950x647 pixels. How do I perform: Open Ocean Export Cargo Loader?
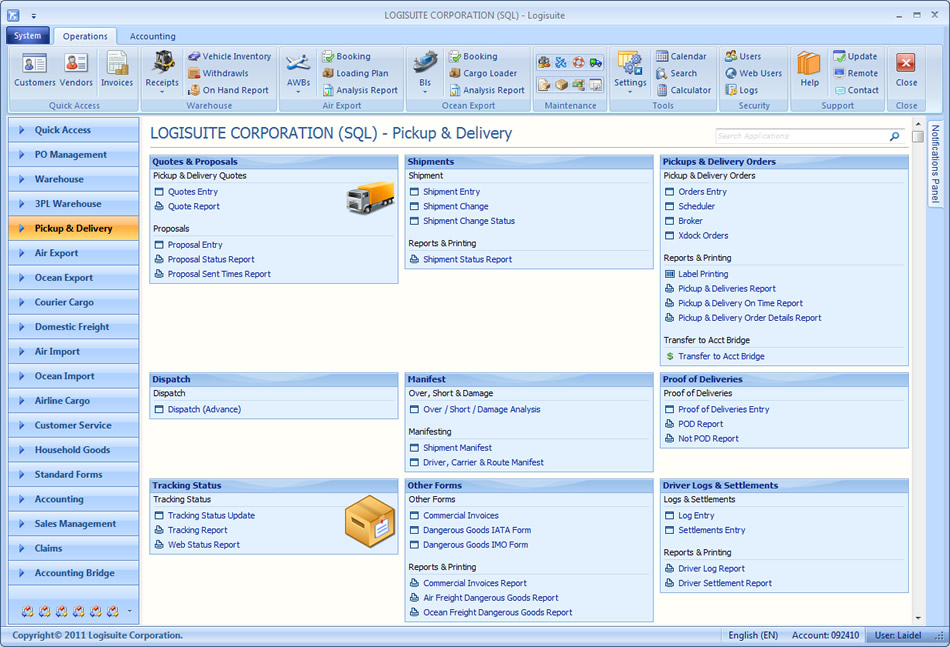(483, 73)
